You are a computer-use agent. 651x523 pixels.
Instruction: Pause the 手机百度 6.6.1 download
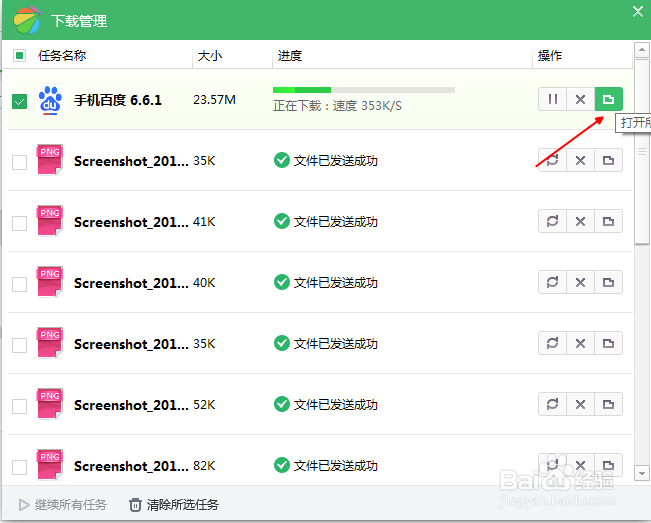(552, 99)
